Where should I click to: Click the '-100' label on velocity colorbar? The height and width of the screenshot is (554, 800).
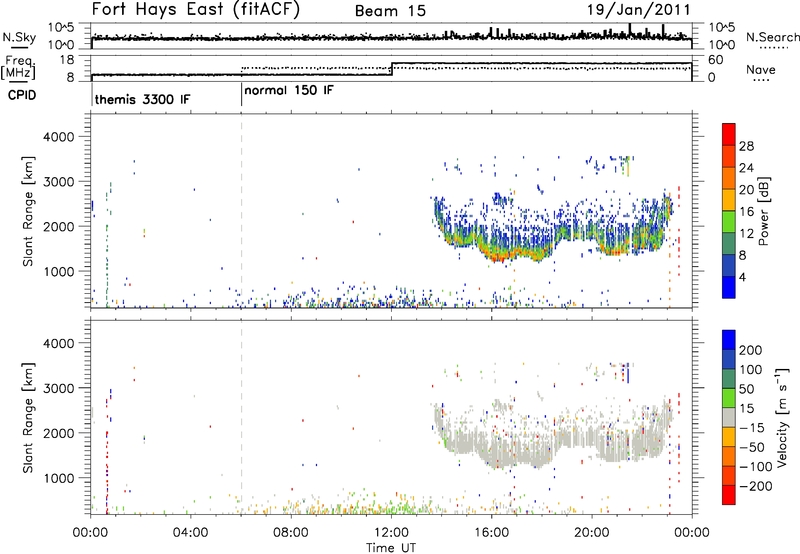(x=756, y=466)
